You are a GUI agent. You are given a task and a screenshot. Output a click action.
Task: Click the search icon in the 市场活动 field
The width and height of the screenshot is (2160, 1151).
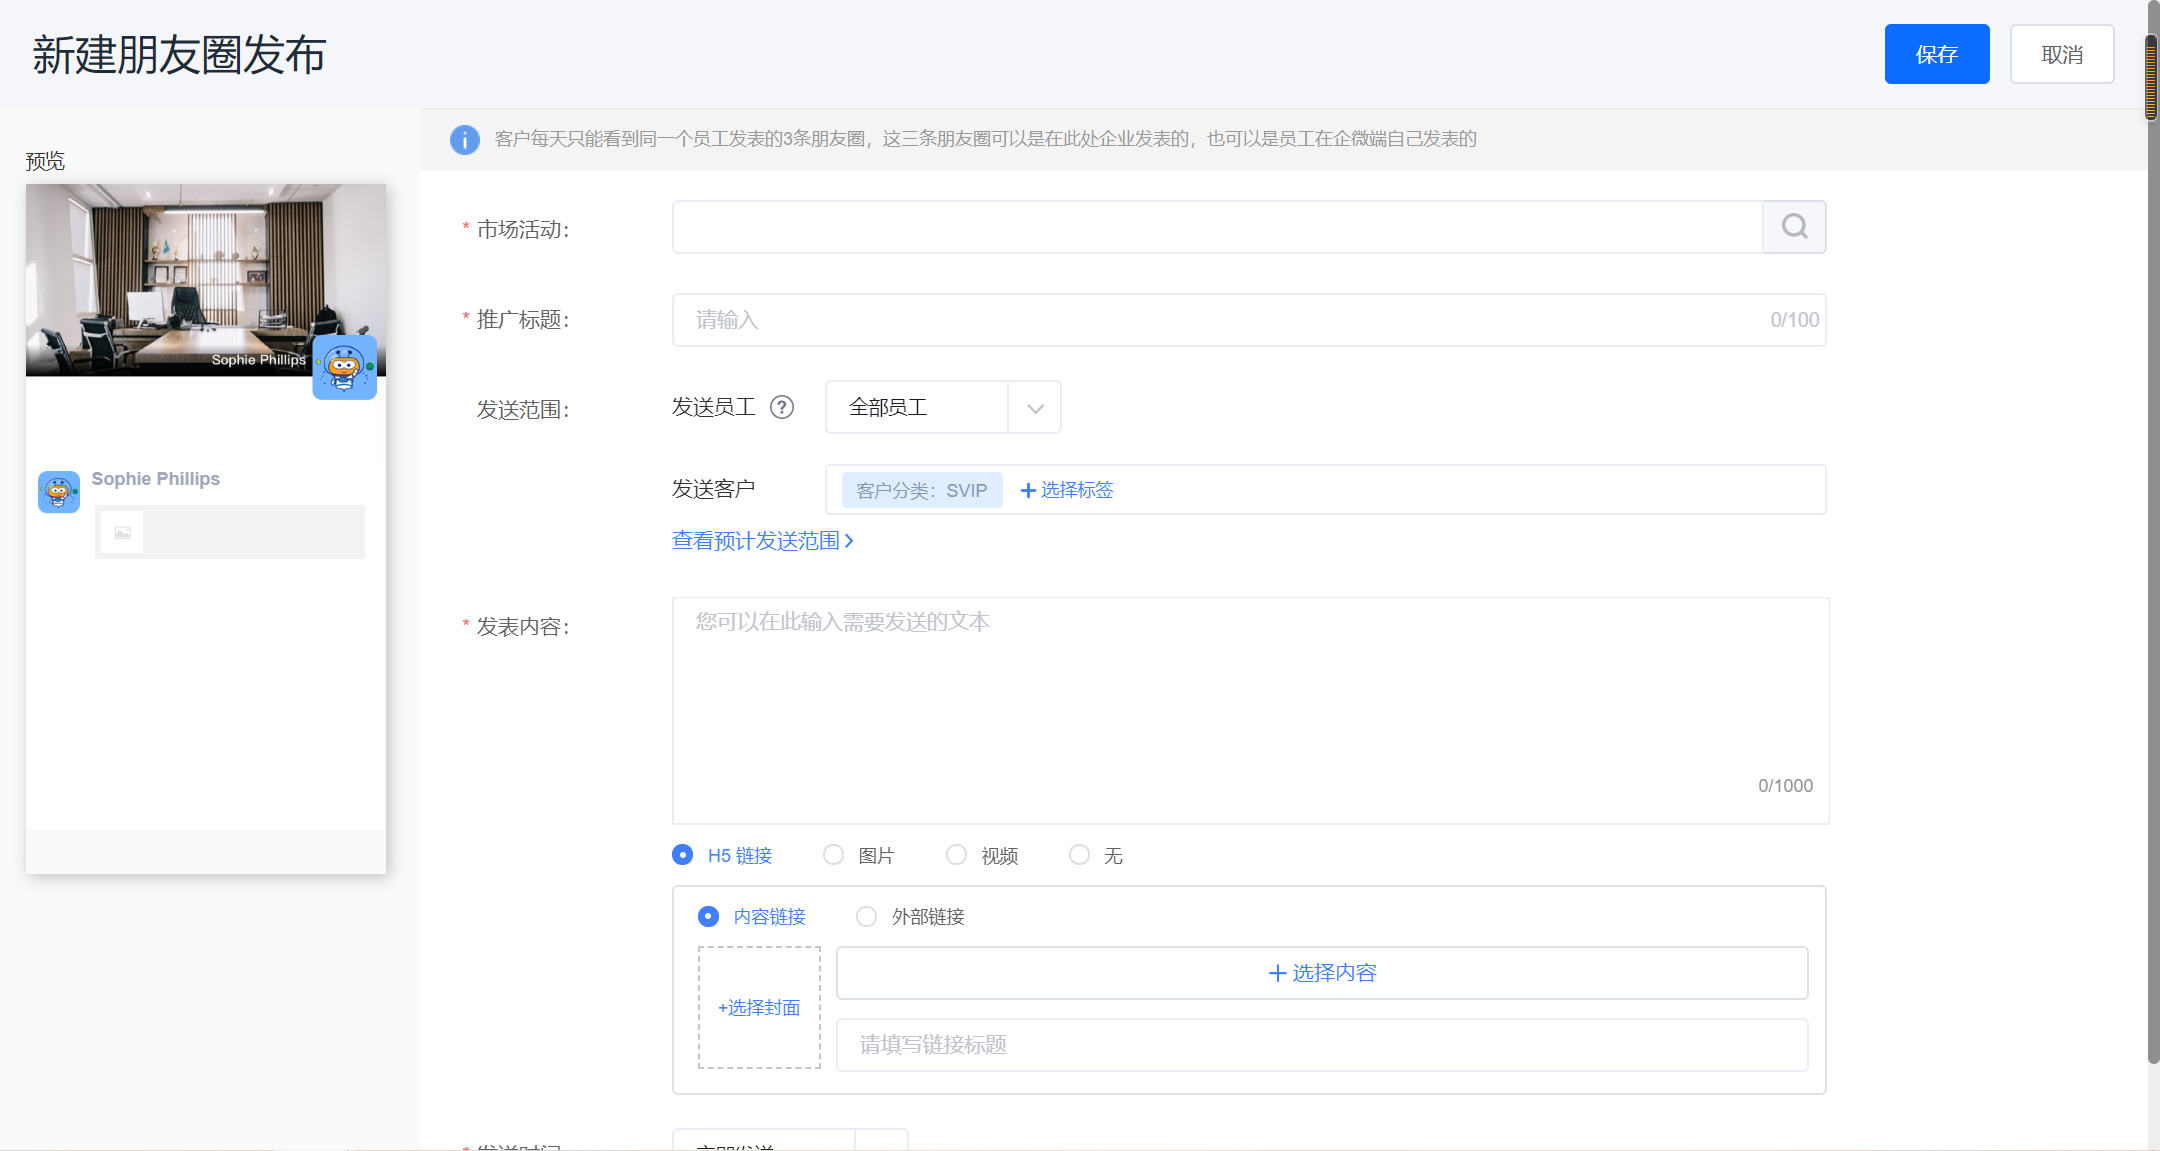point(1794,227)
